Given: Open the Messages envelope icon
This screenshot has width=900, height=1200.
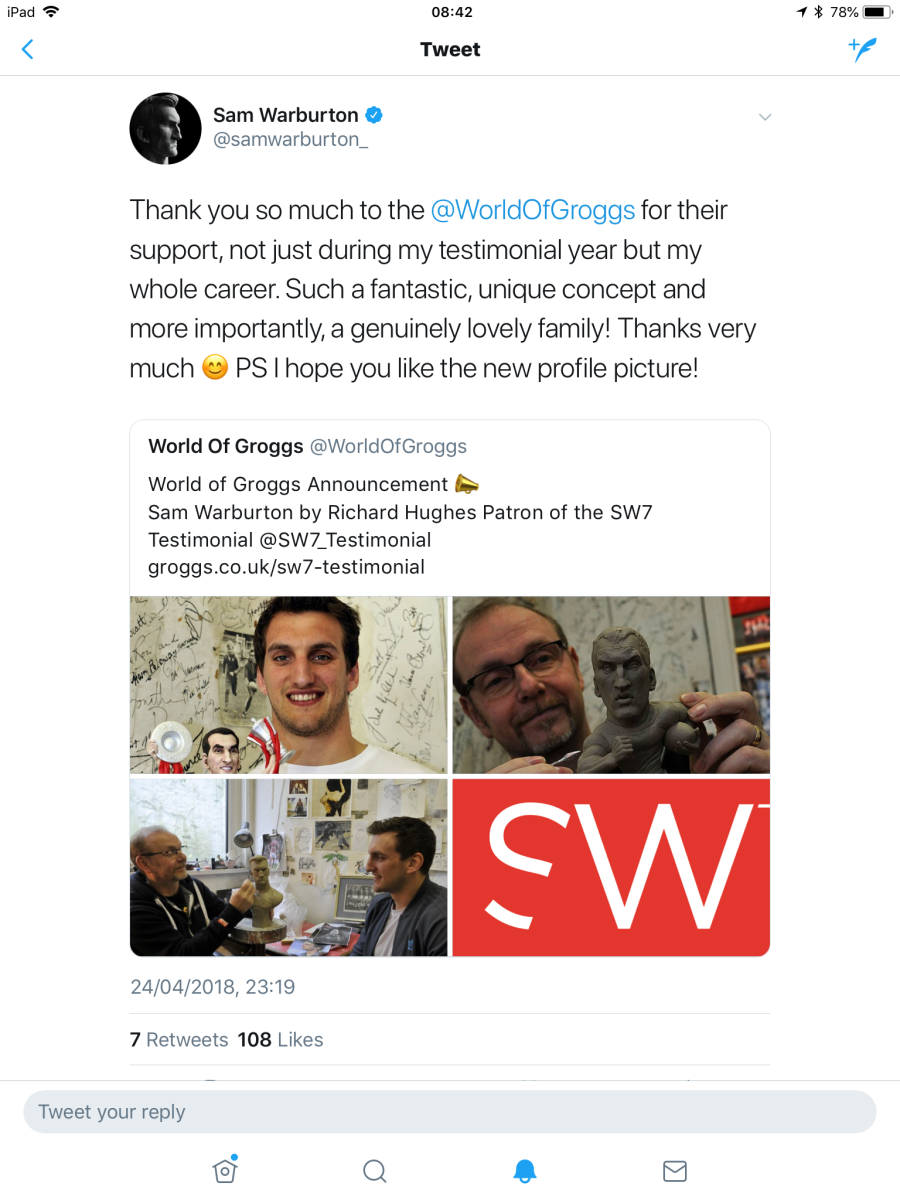Looking at the screenshot, I should click(675, 1171).
